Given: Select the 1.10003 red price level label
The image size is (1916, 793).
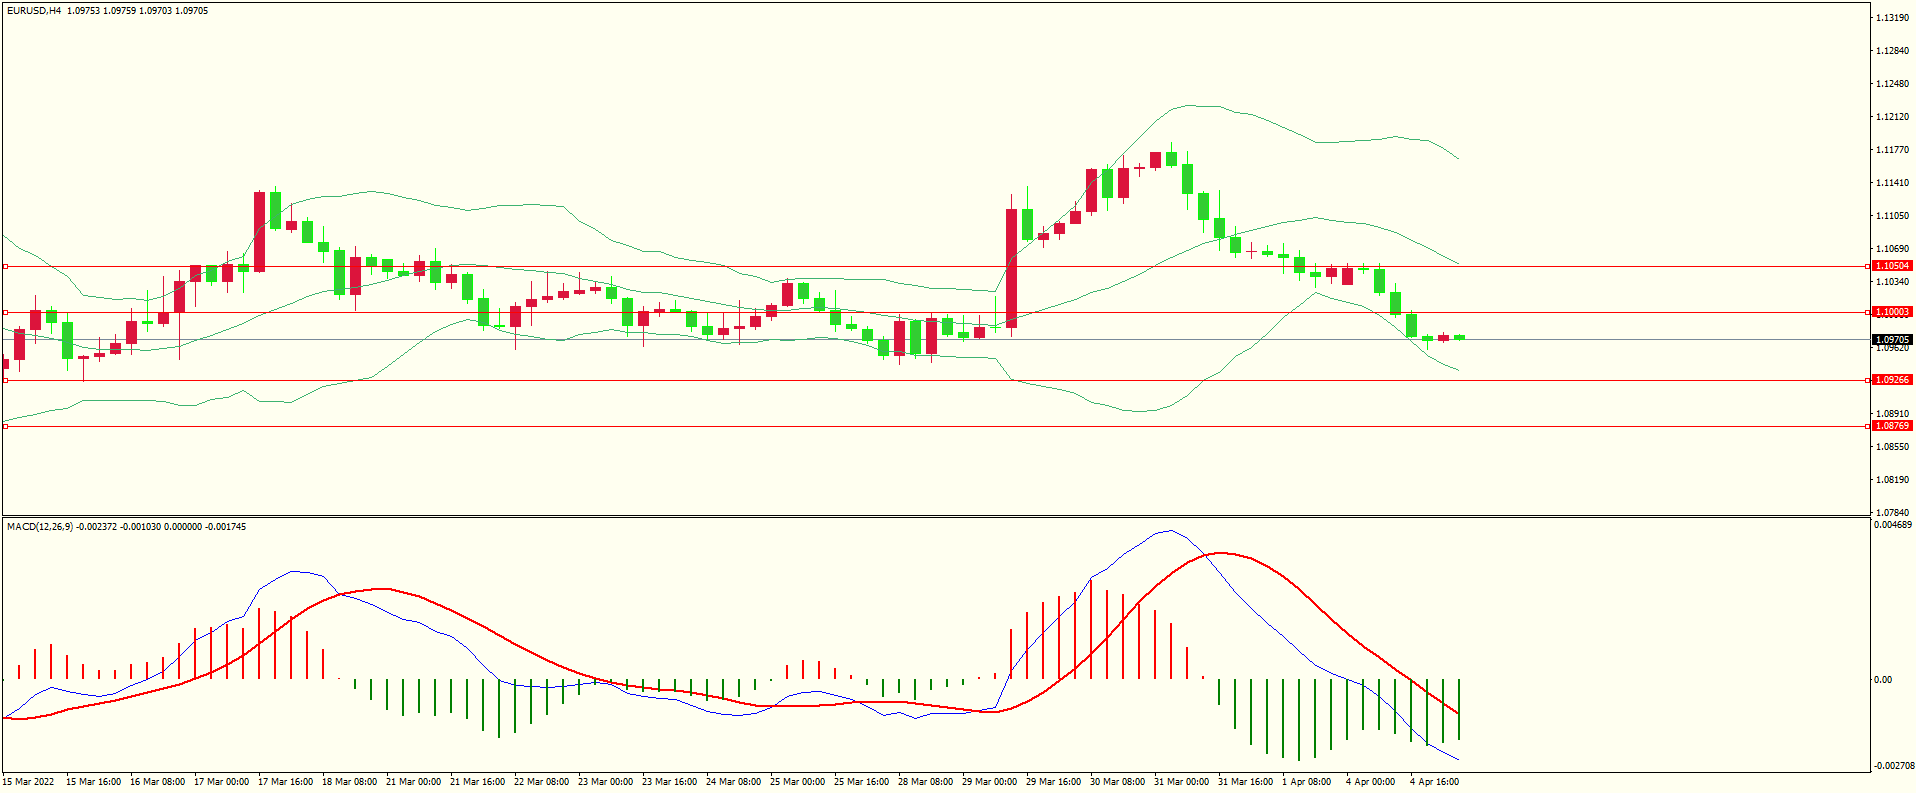Looking at the screenshot, I should (x=1892, y=312).
